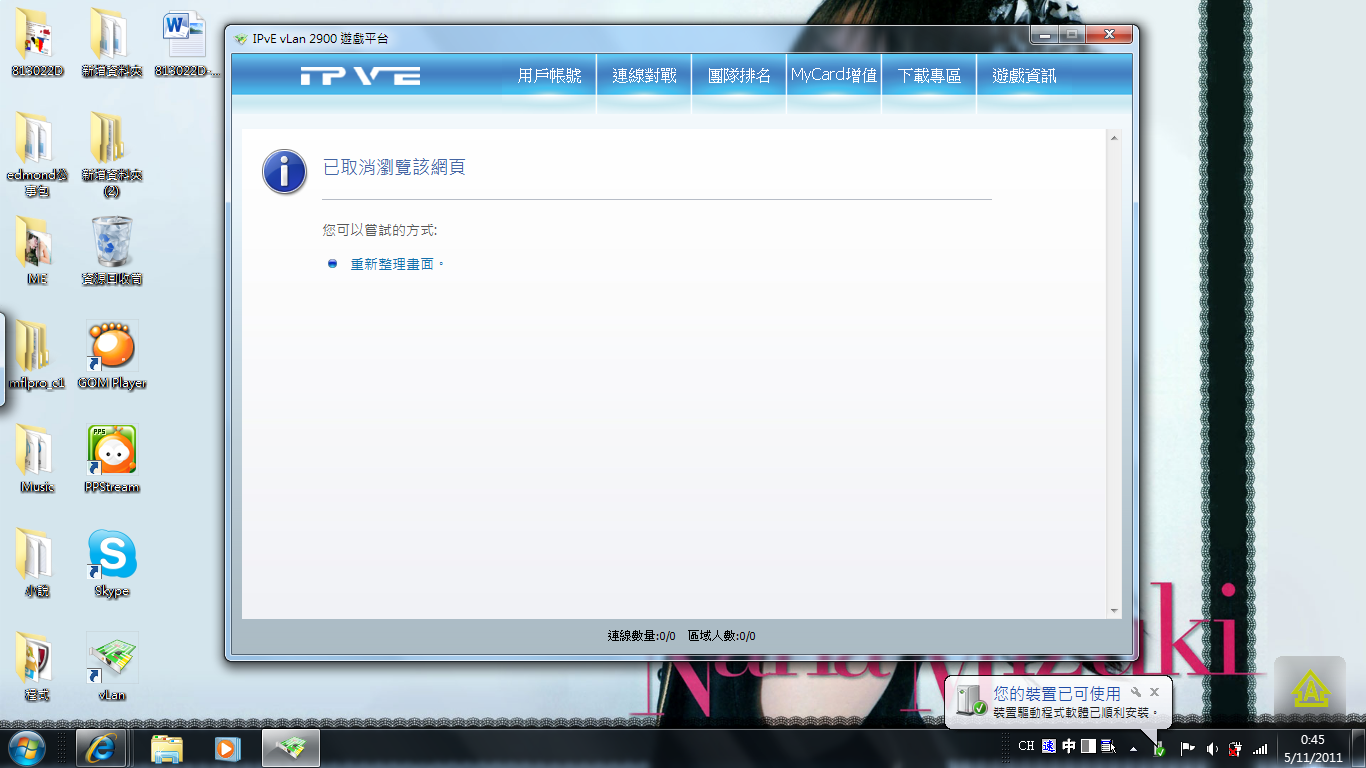Click the wrench icon in the notification balloon
Viewport: 1366px width, 768px height.
coord(1136,692)
